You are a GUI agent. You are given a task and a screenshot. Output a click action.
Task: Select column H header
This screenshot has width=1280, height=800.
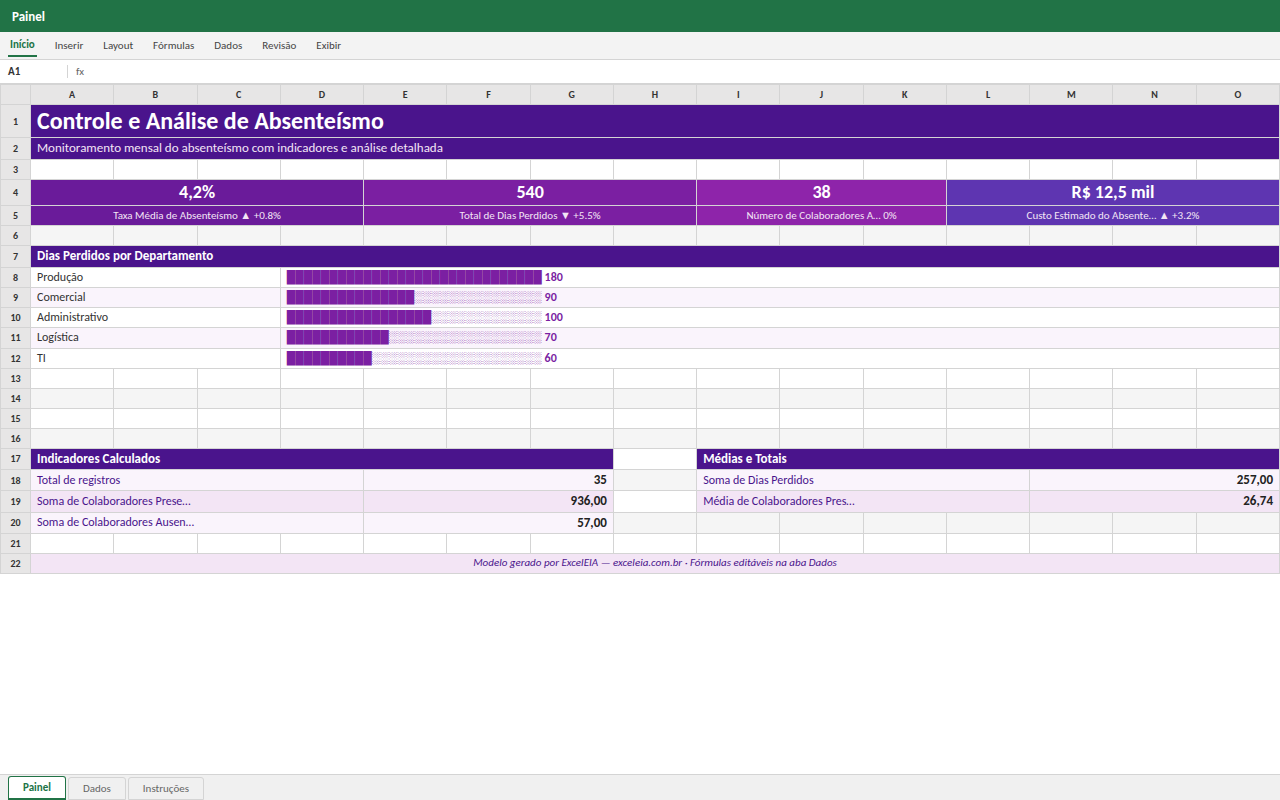655,95
